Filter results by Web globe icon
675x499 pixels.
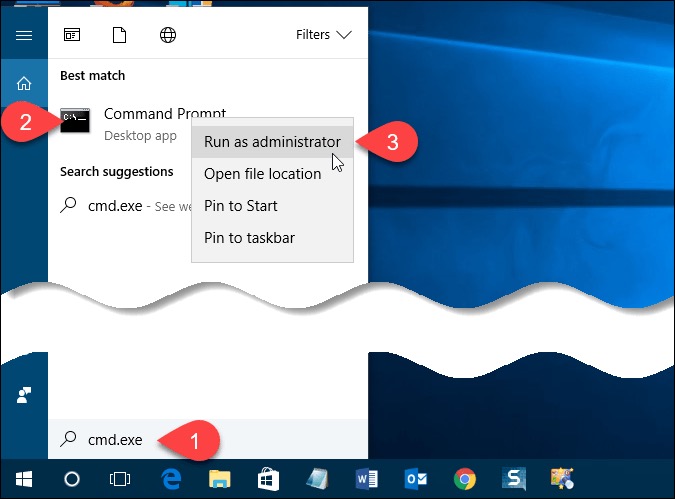point(168,35)
